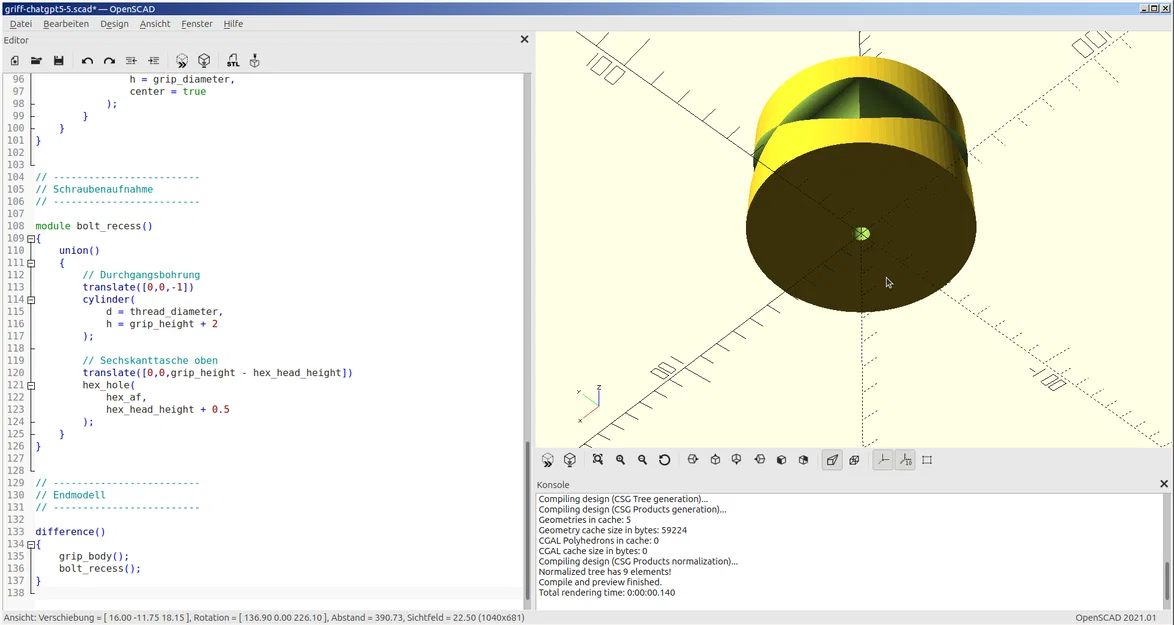
Task: Toggle the Show Edges option
Action: [x=927, y=460]
